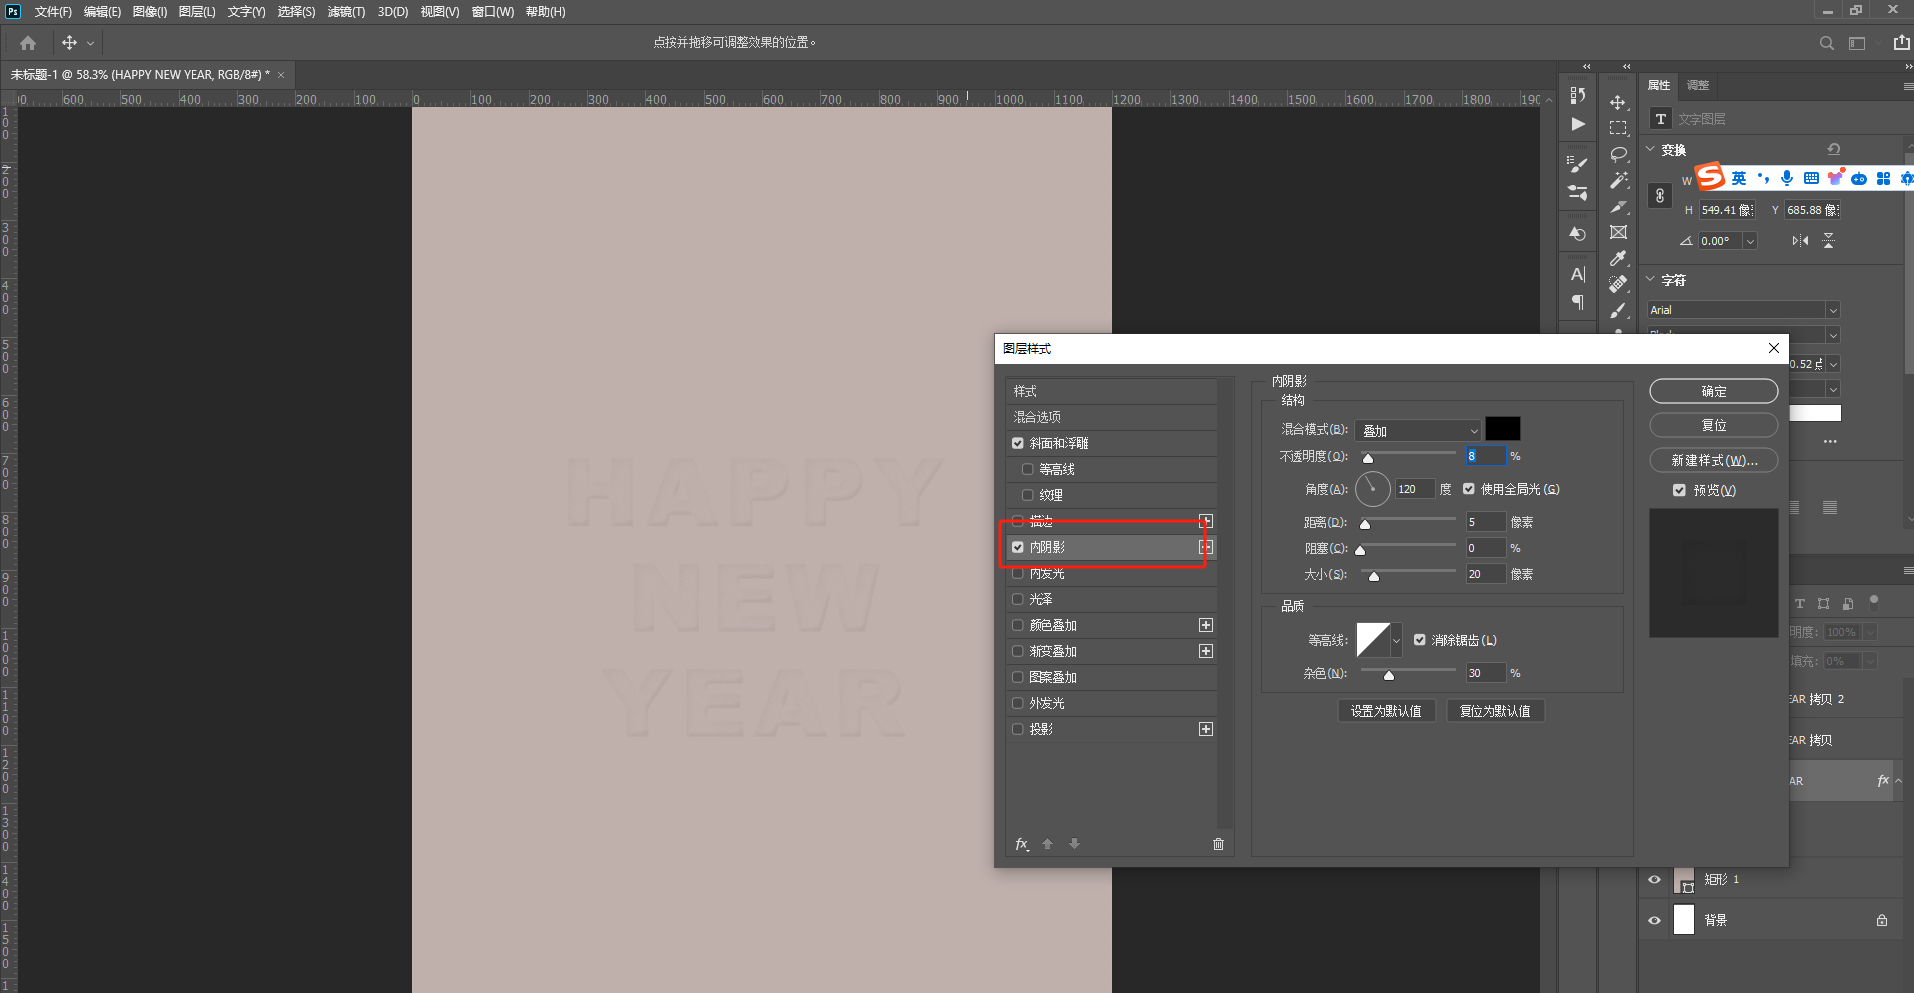Open the Arial font family dropdown
Image resolution: width=1914 pixels, height=993 pixels.
[x=1744, y=310]
